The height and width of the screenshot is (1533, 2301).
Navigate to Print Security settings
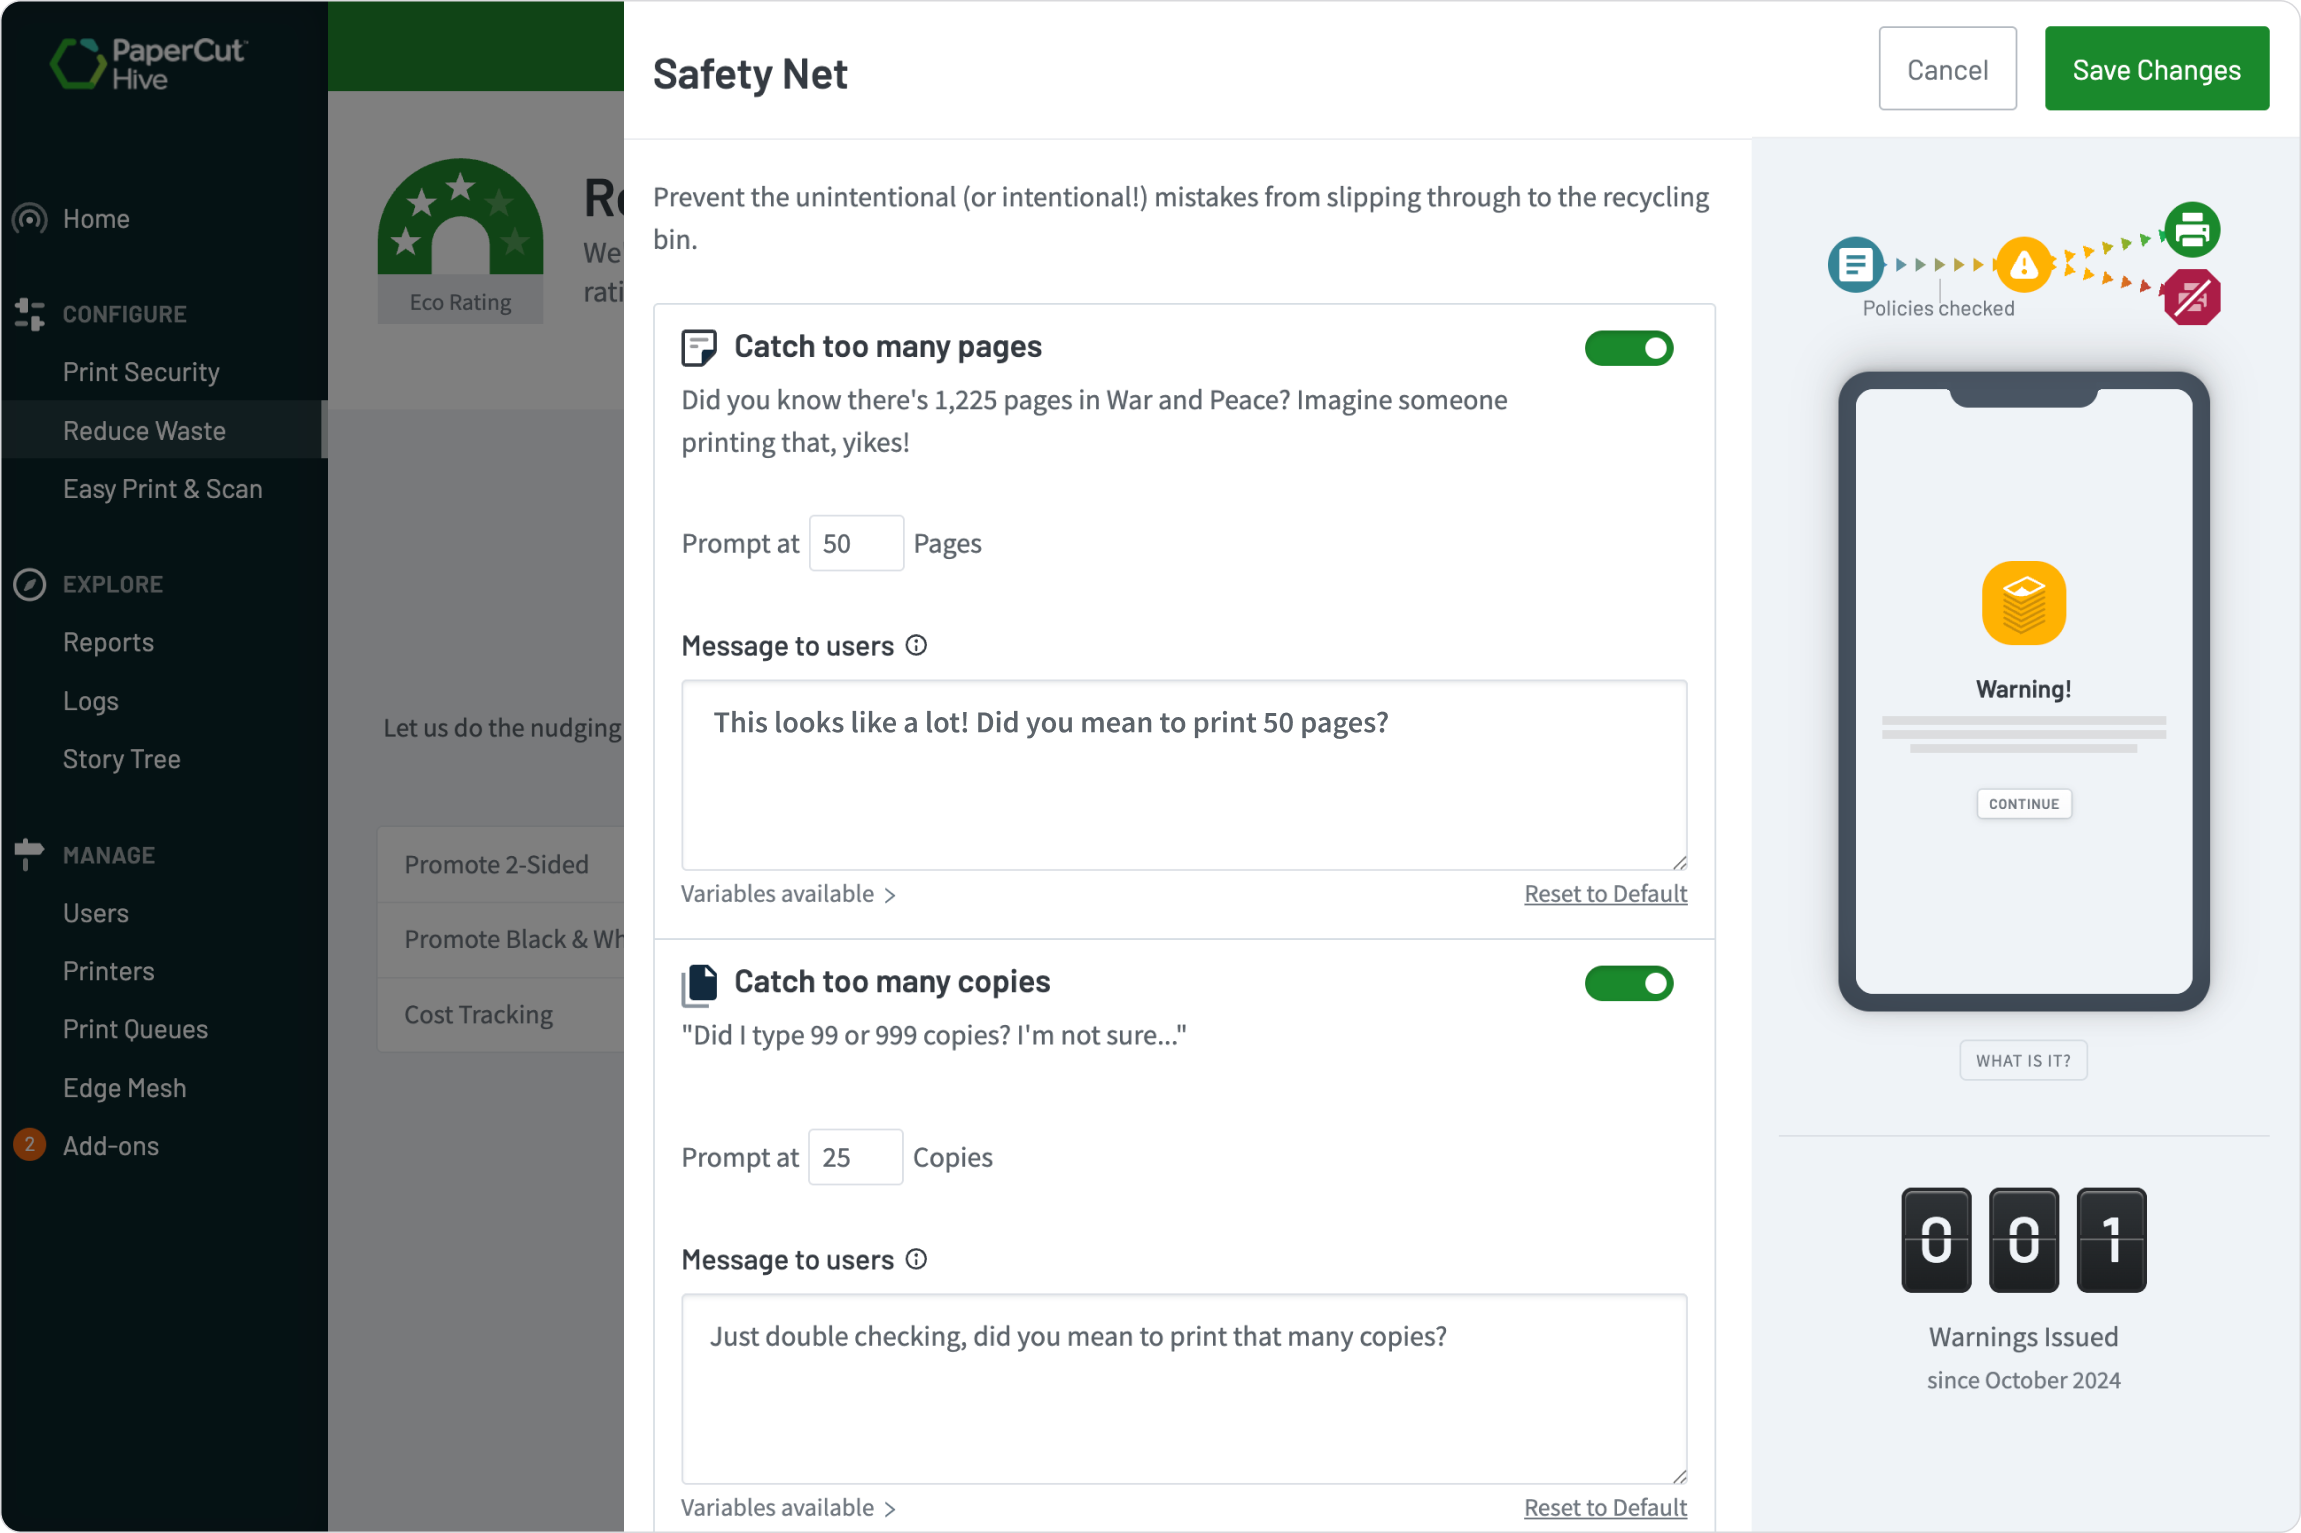[x=141, y=371]
